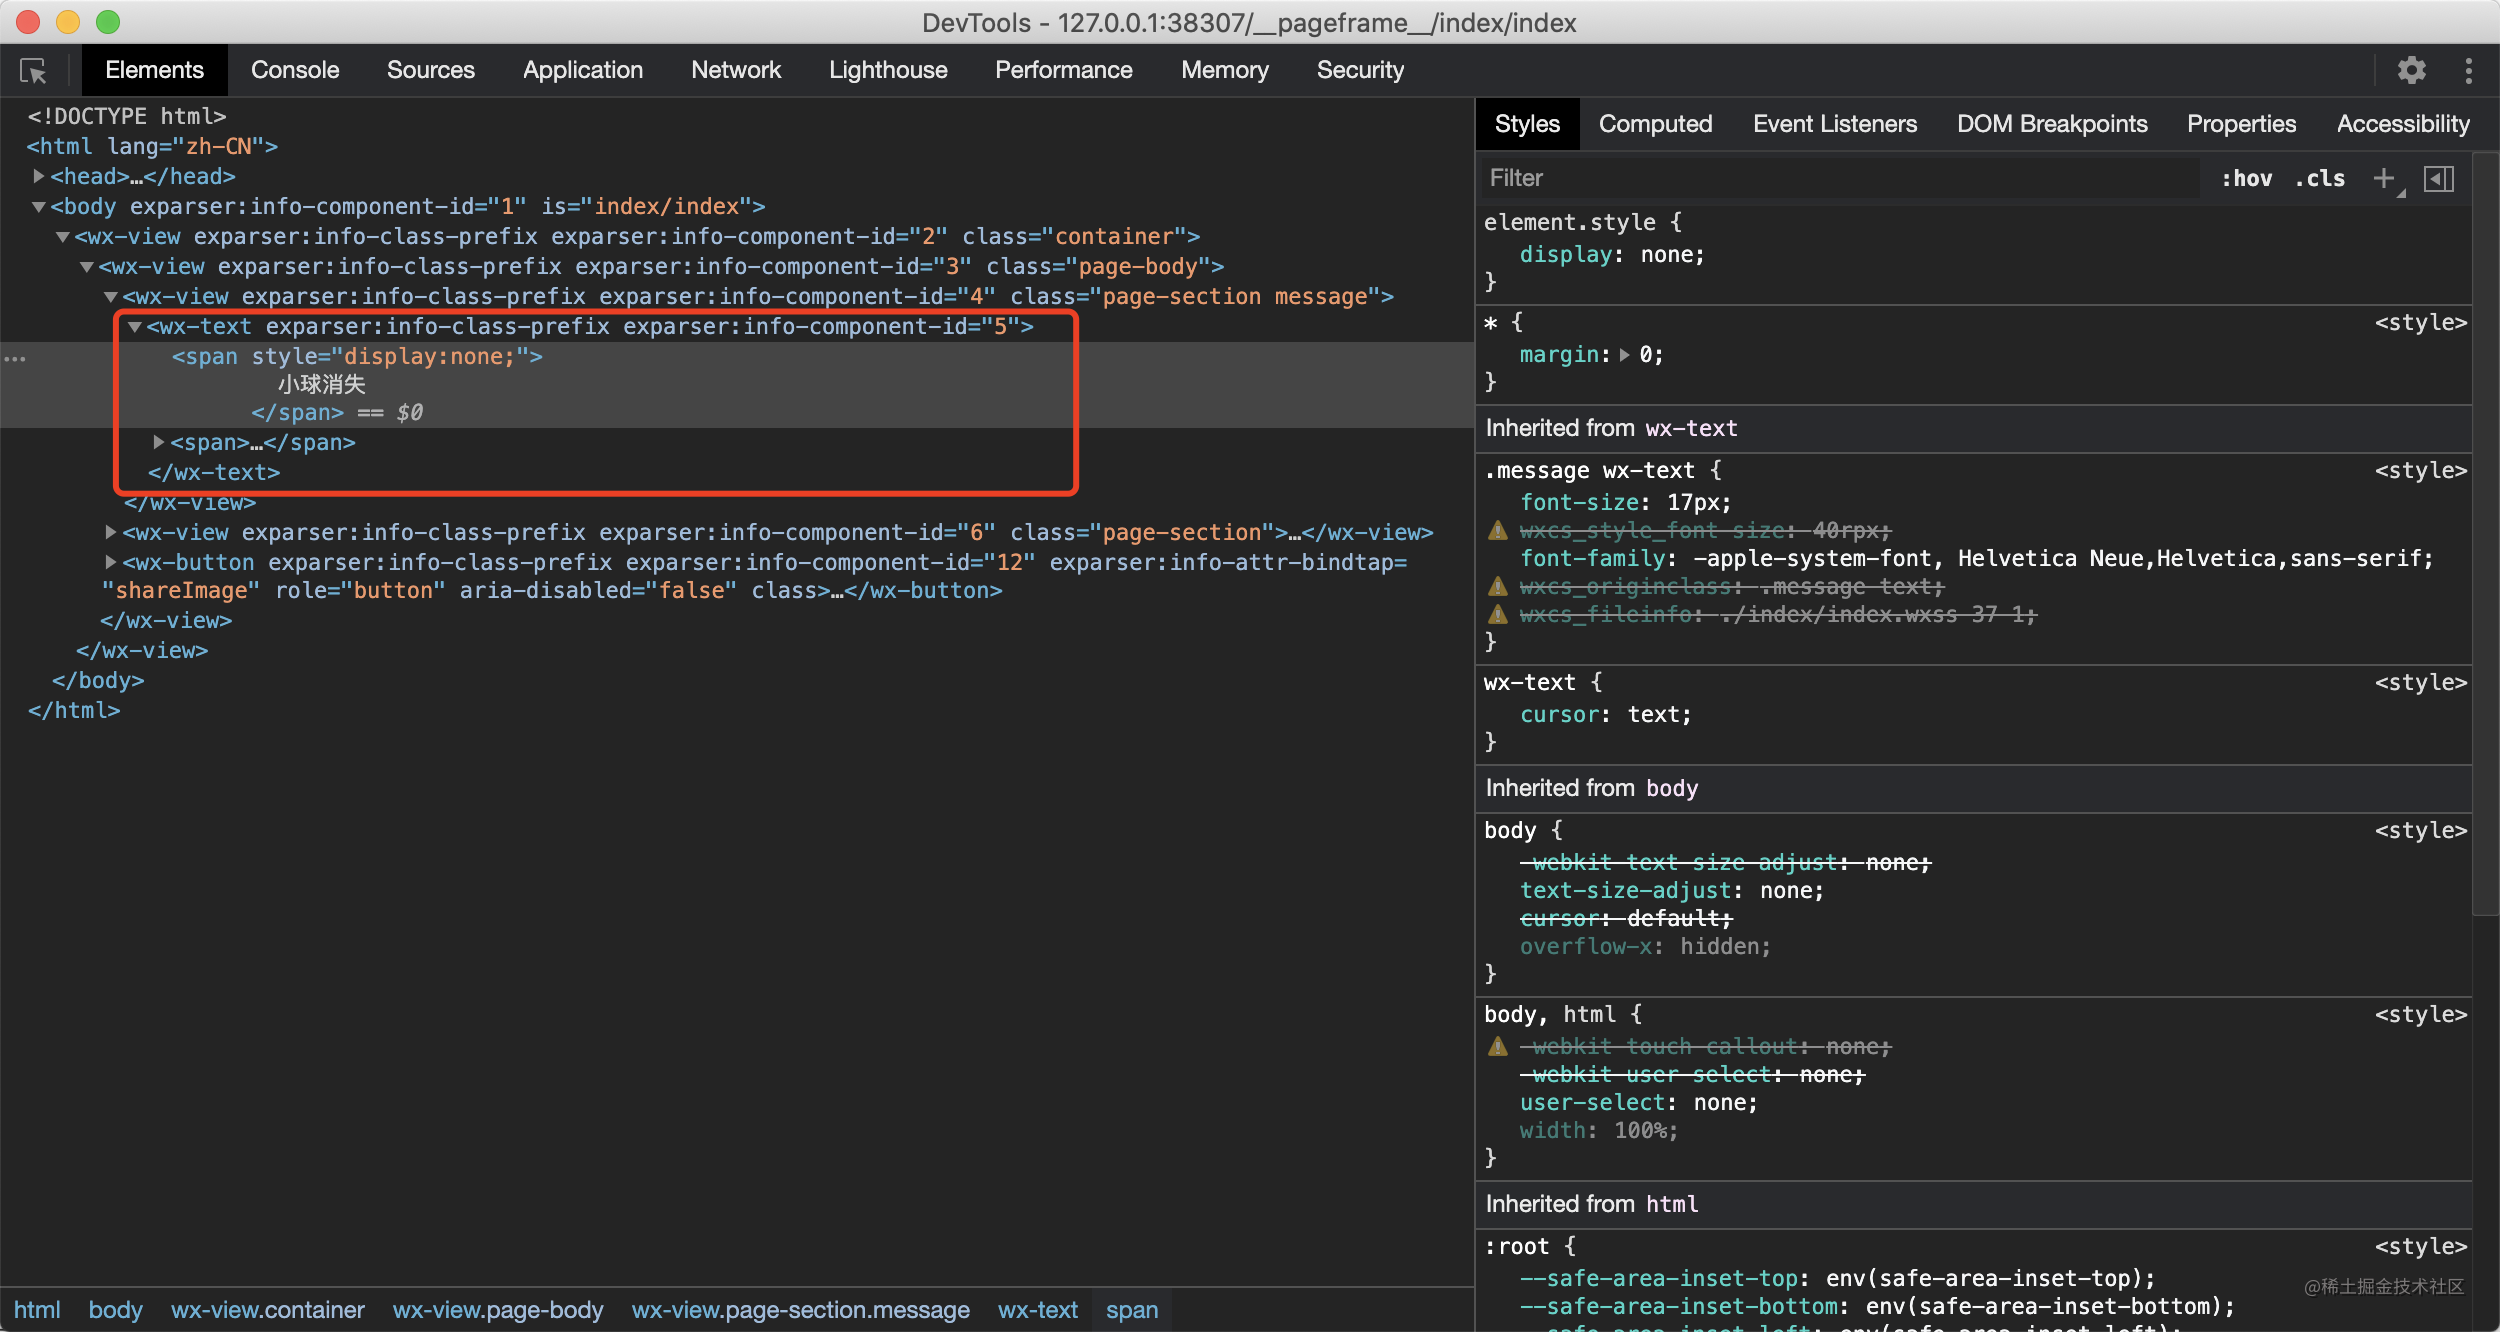Open <style> source link for * rule
Screen dimensions: 2500x1332
click(2421, 323)
